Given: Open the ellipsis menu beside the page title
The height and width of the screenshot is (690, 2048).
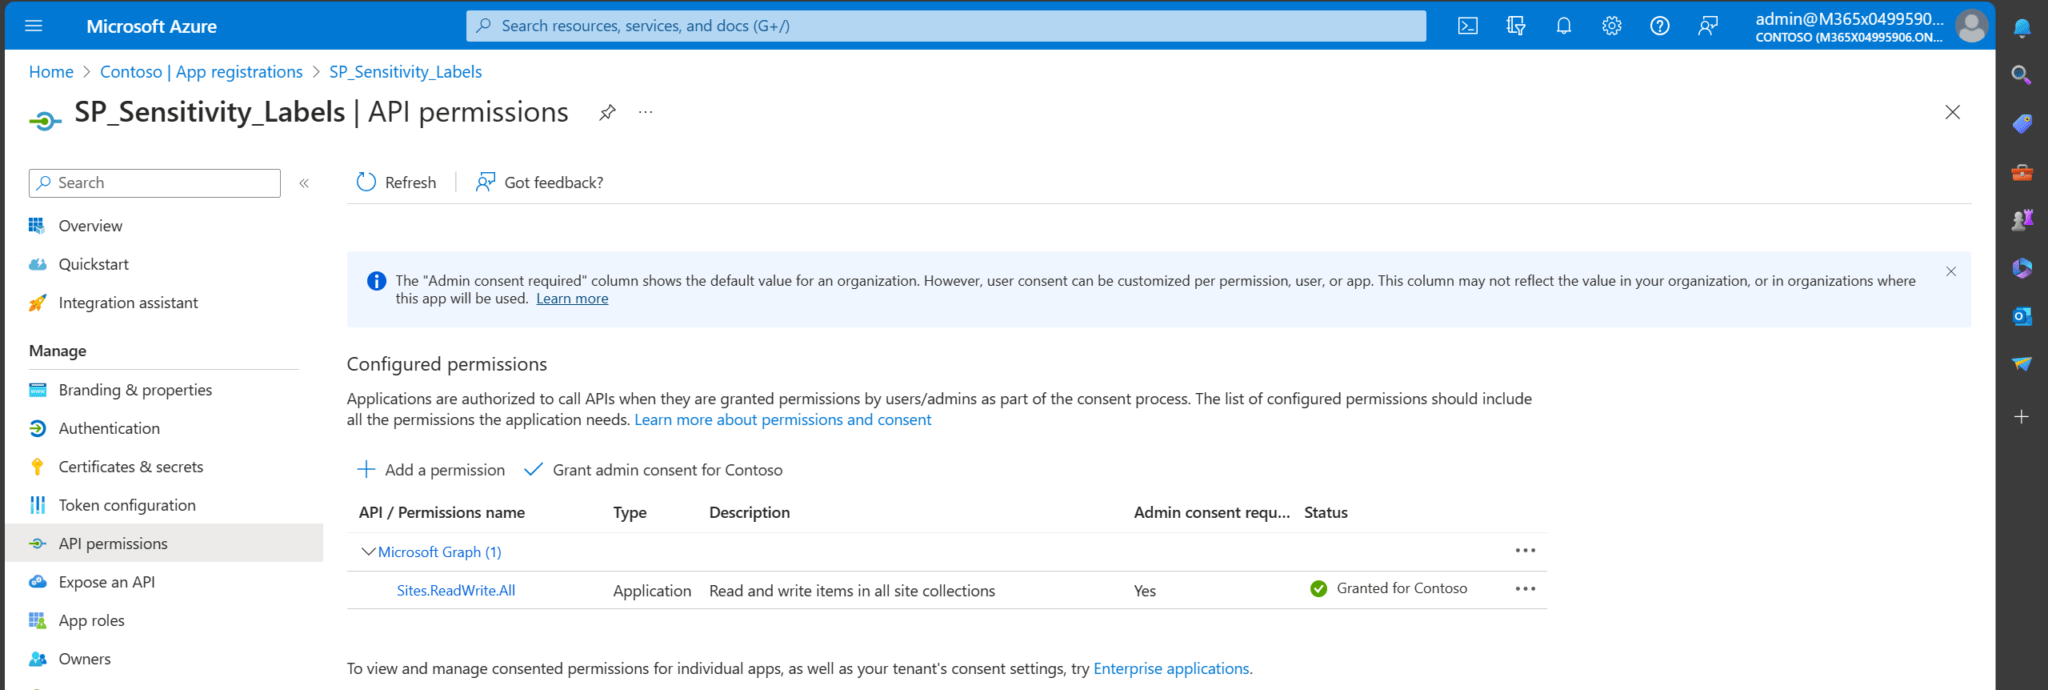Looking at the screenshot, I should point(646,112).
